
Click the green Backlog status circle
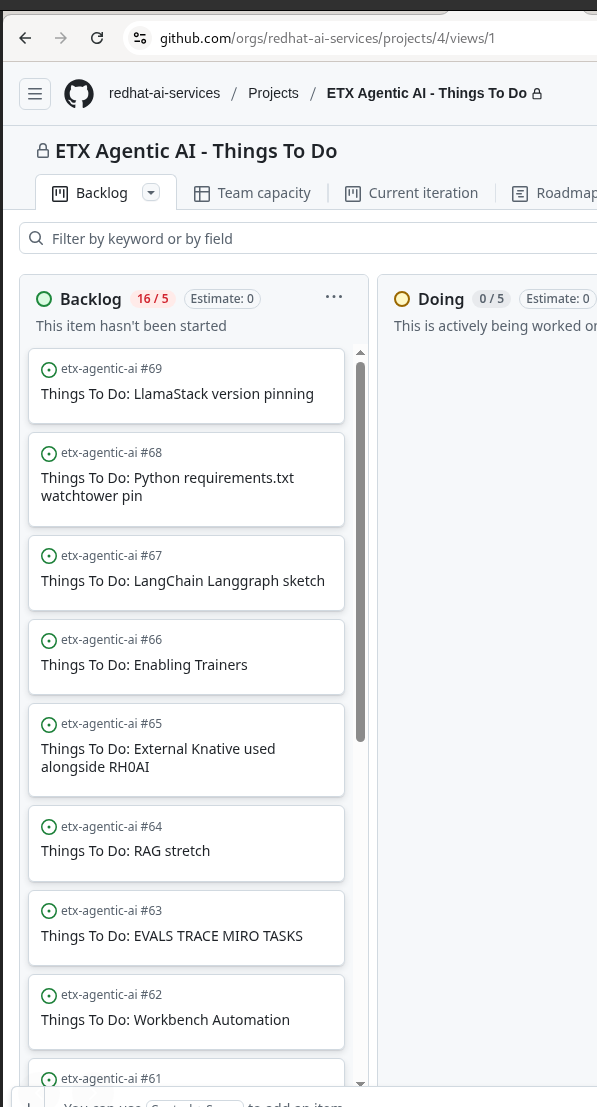coord(44,299)
